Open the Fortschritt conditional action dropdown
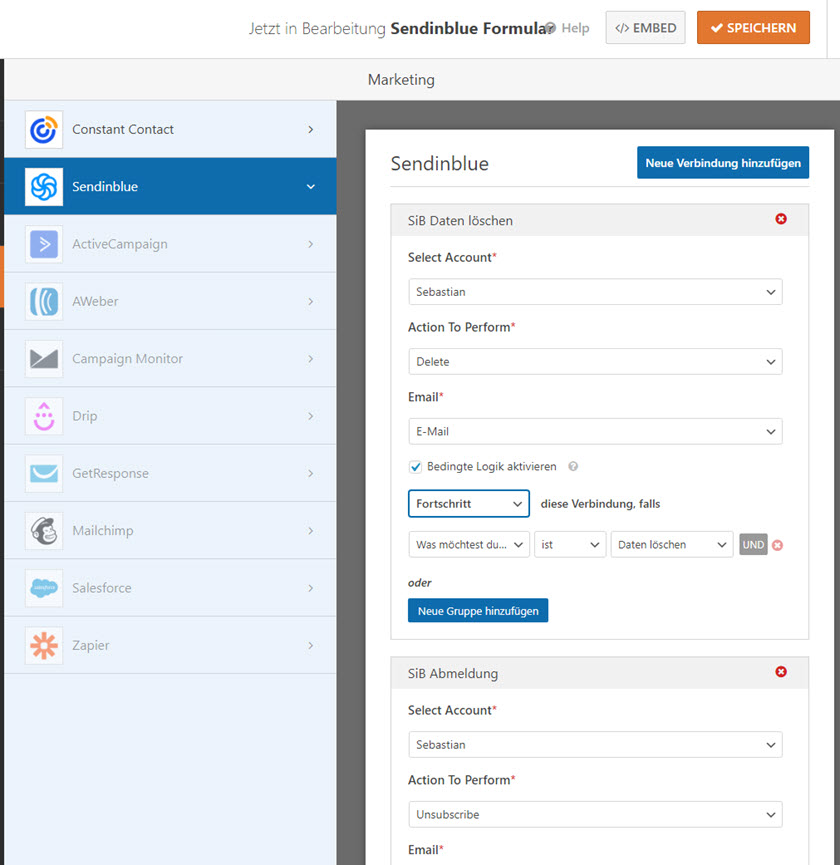The width and height of the screenshot is (840, 865). pyautogui.click(x=469, y=504)
